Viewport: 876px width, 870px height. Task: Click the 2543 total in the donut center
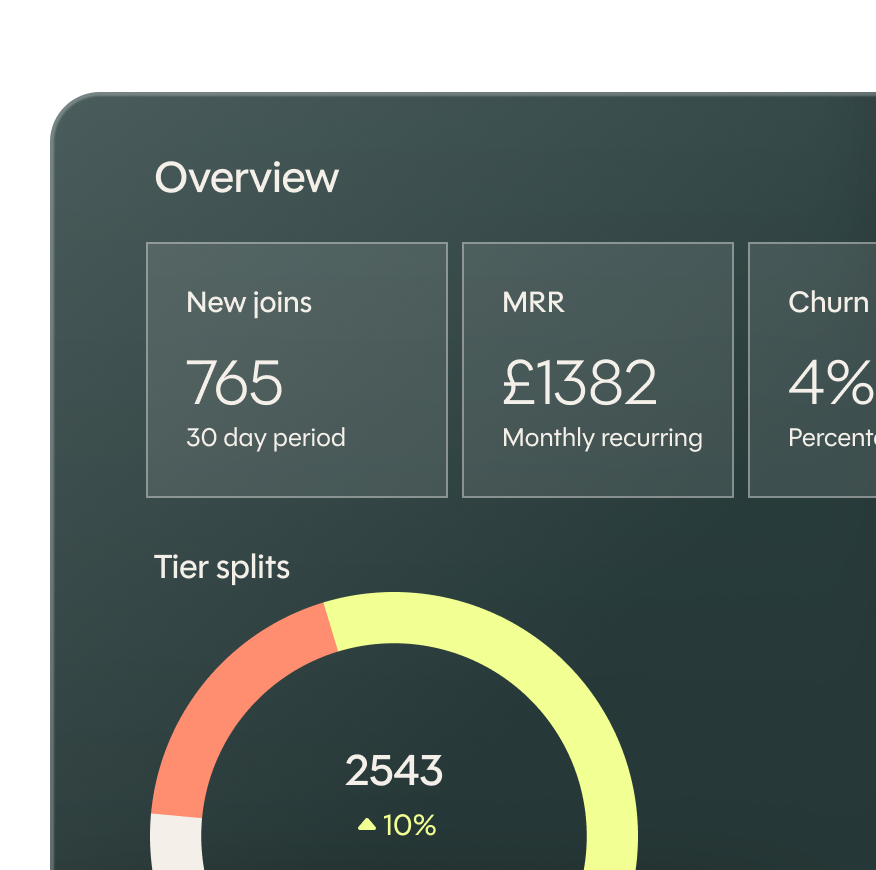(394, 771)
